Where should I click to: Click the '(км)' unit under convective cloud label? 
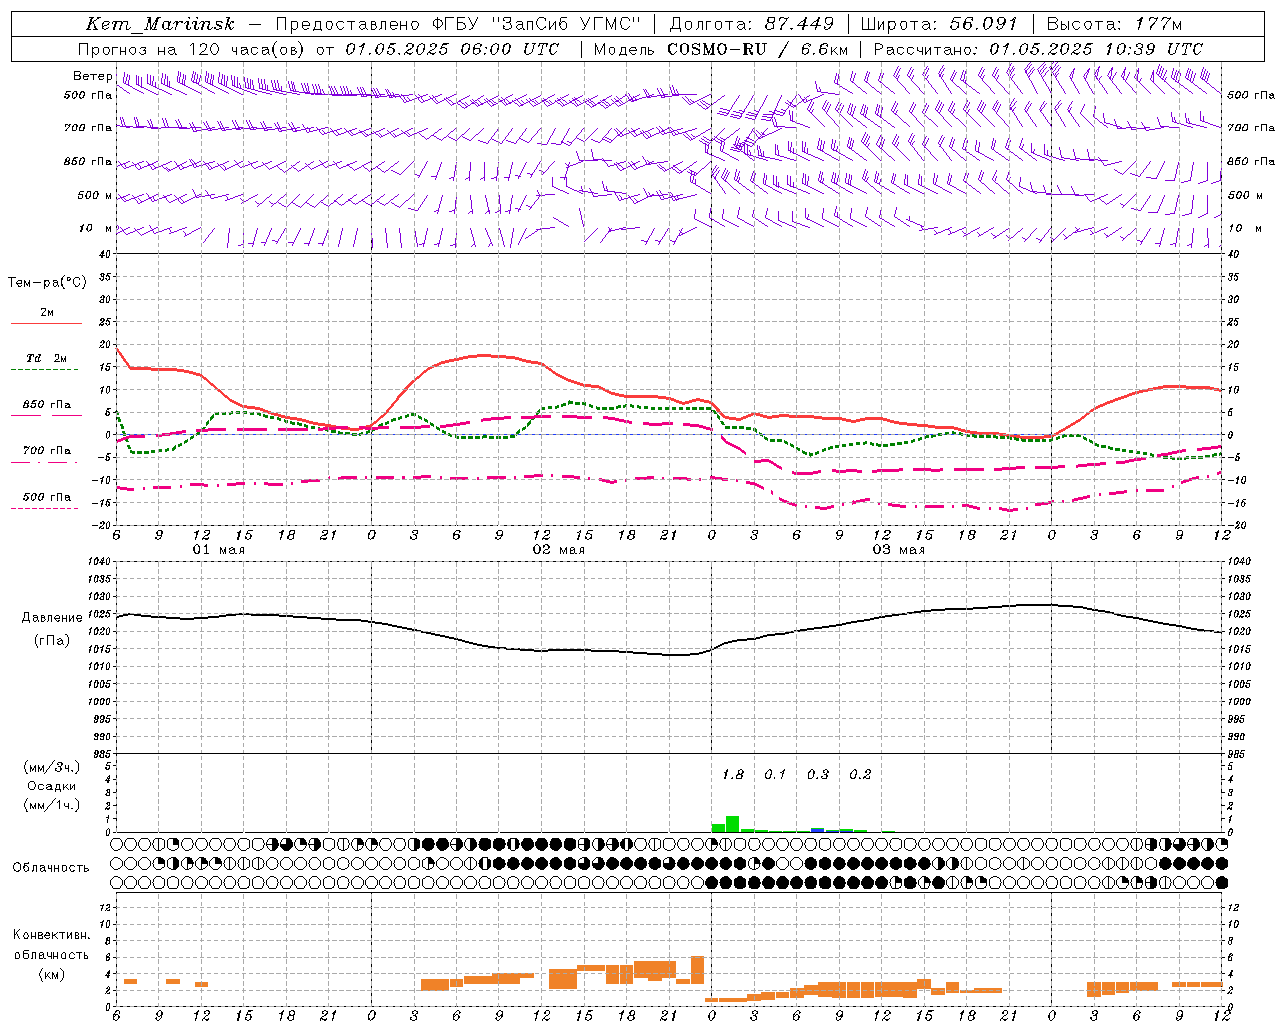click(51, 974)
